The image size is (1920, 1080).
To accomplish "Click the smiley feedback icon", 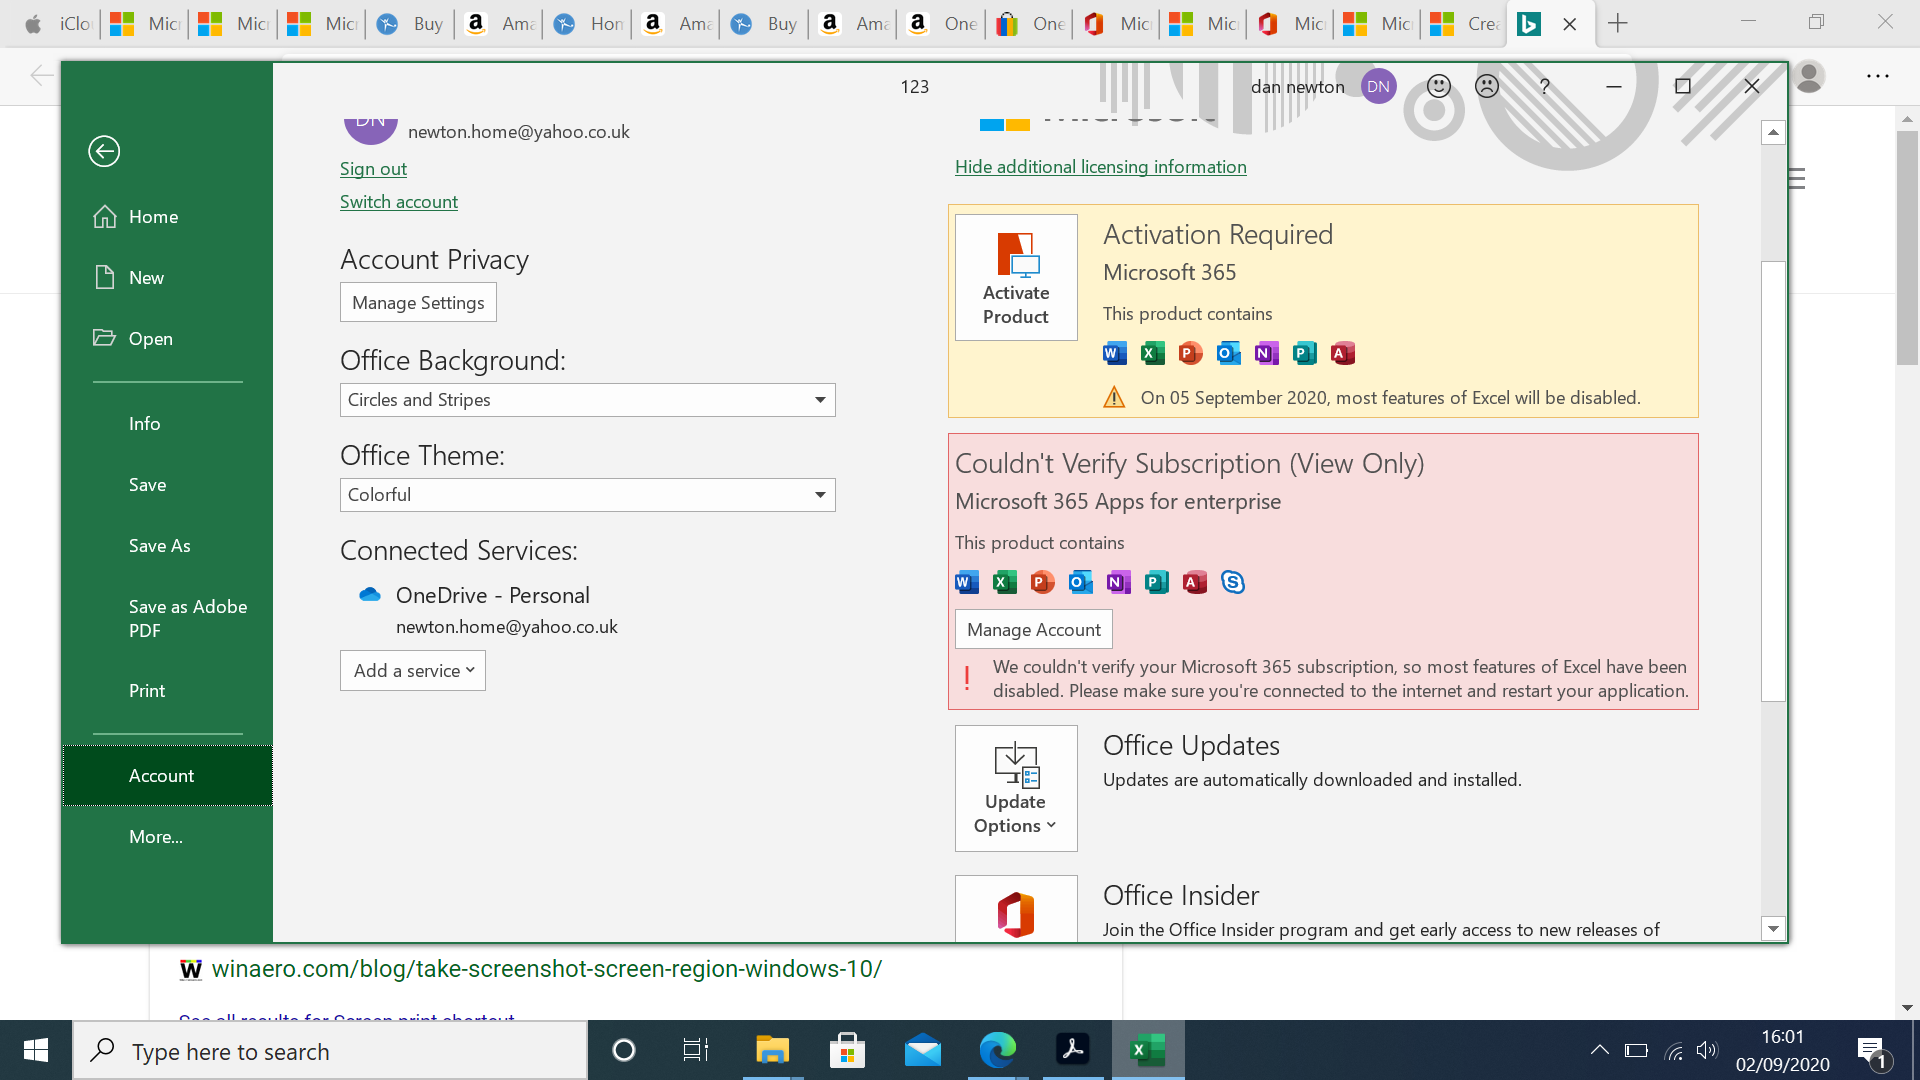I will pos(1438,87).
